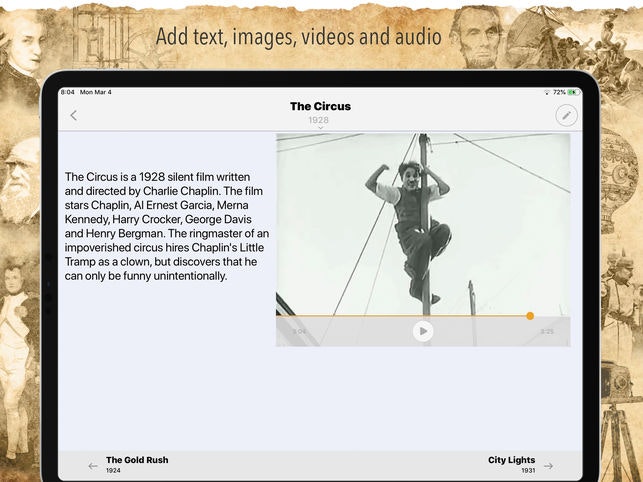Image resolution: width=643 pixels, height=482 pixels.
Task: Click The Circus title heading
Action: coord(320,106)
